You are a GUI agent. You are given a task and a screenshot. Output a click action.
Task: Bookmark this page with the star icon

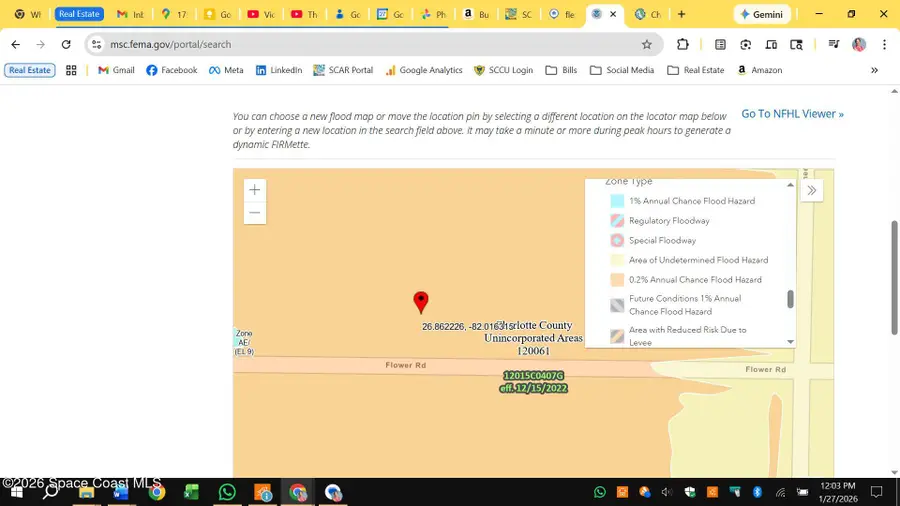(x=647, y=44)
